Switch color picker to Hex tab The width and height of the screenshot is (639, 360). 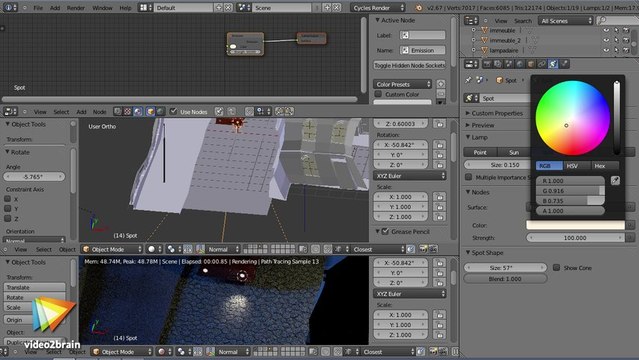(605, 165)
